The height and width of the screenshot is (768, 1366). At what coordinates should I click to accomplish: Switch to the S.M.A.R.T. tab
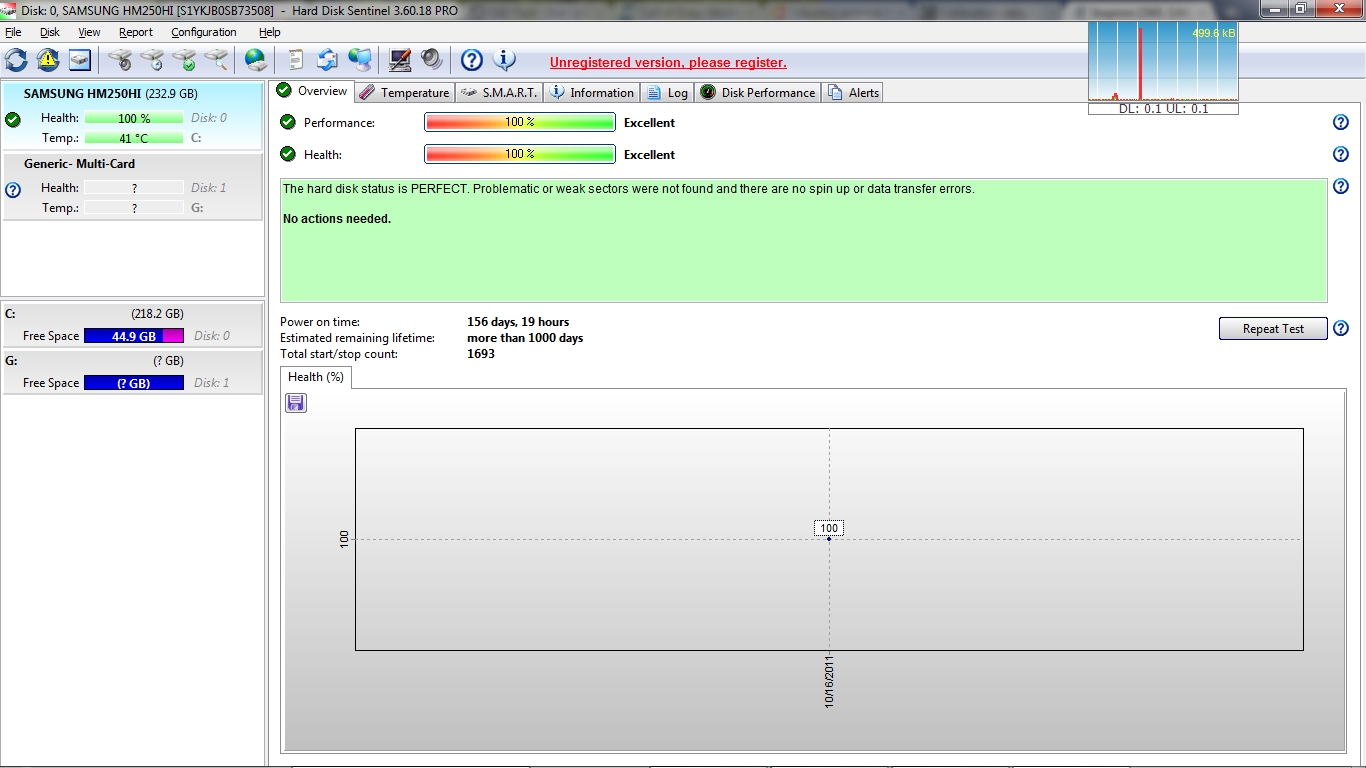point(498,93)
